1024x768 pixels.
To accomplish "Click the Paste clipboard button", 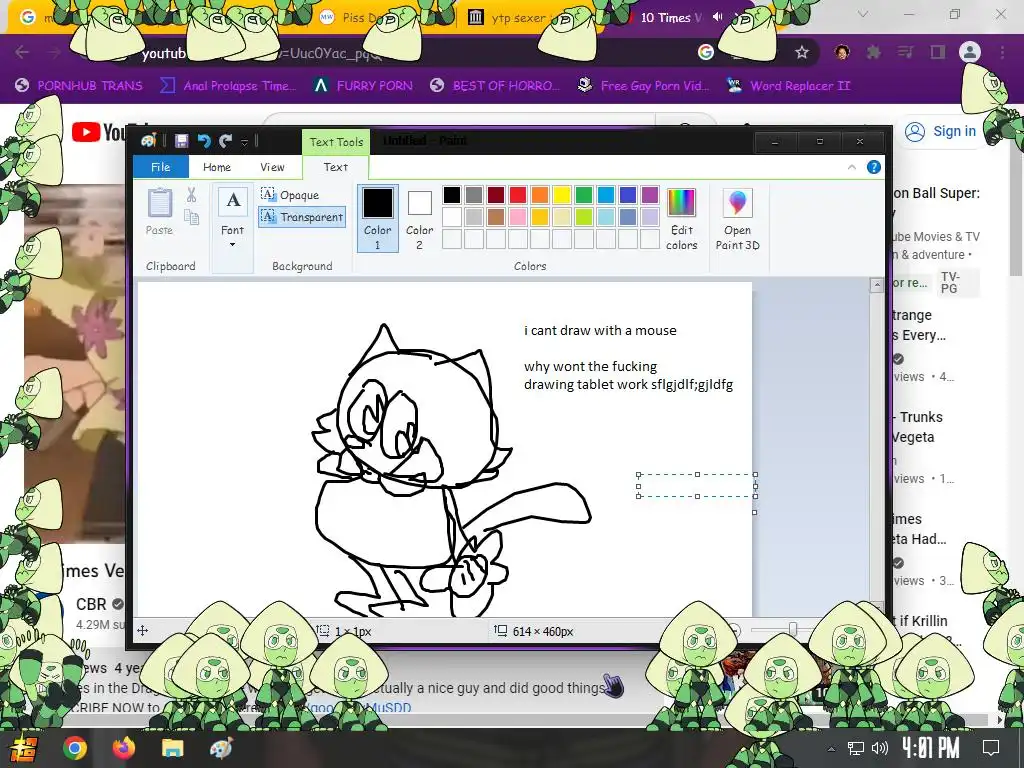I will (x=159, y=212).
